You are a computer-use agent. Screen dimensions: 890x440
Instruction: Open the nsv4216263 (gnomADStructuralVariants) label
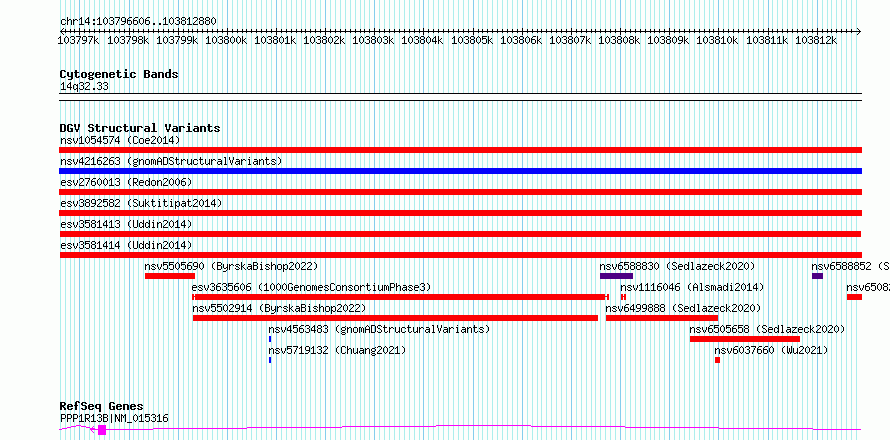tap(171, 161)
